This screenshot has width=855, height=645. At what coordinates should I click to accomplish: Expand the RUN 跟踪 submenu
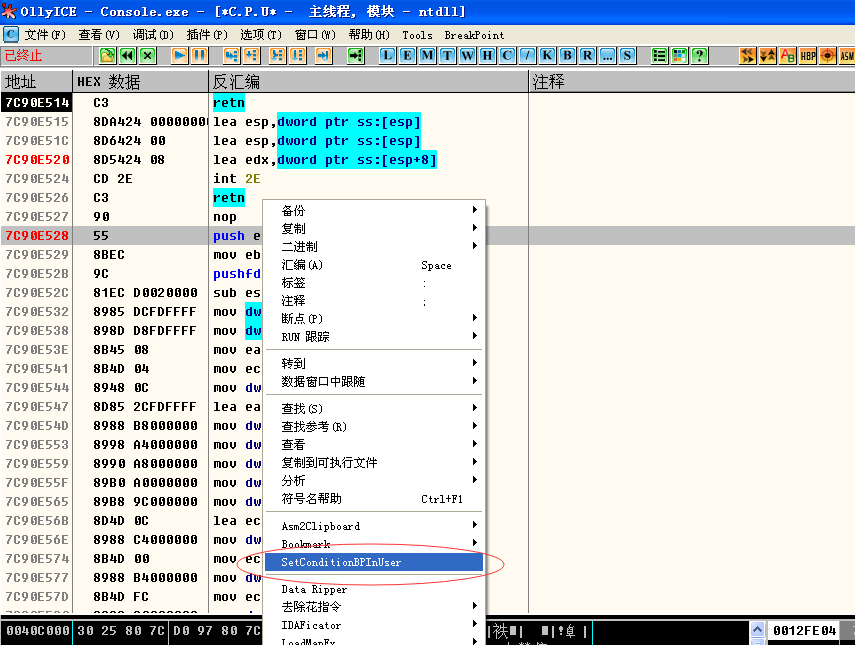coord(374,336)
